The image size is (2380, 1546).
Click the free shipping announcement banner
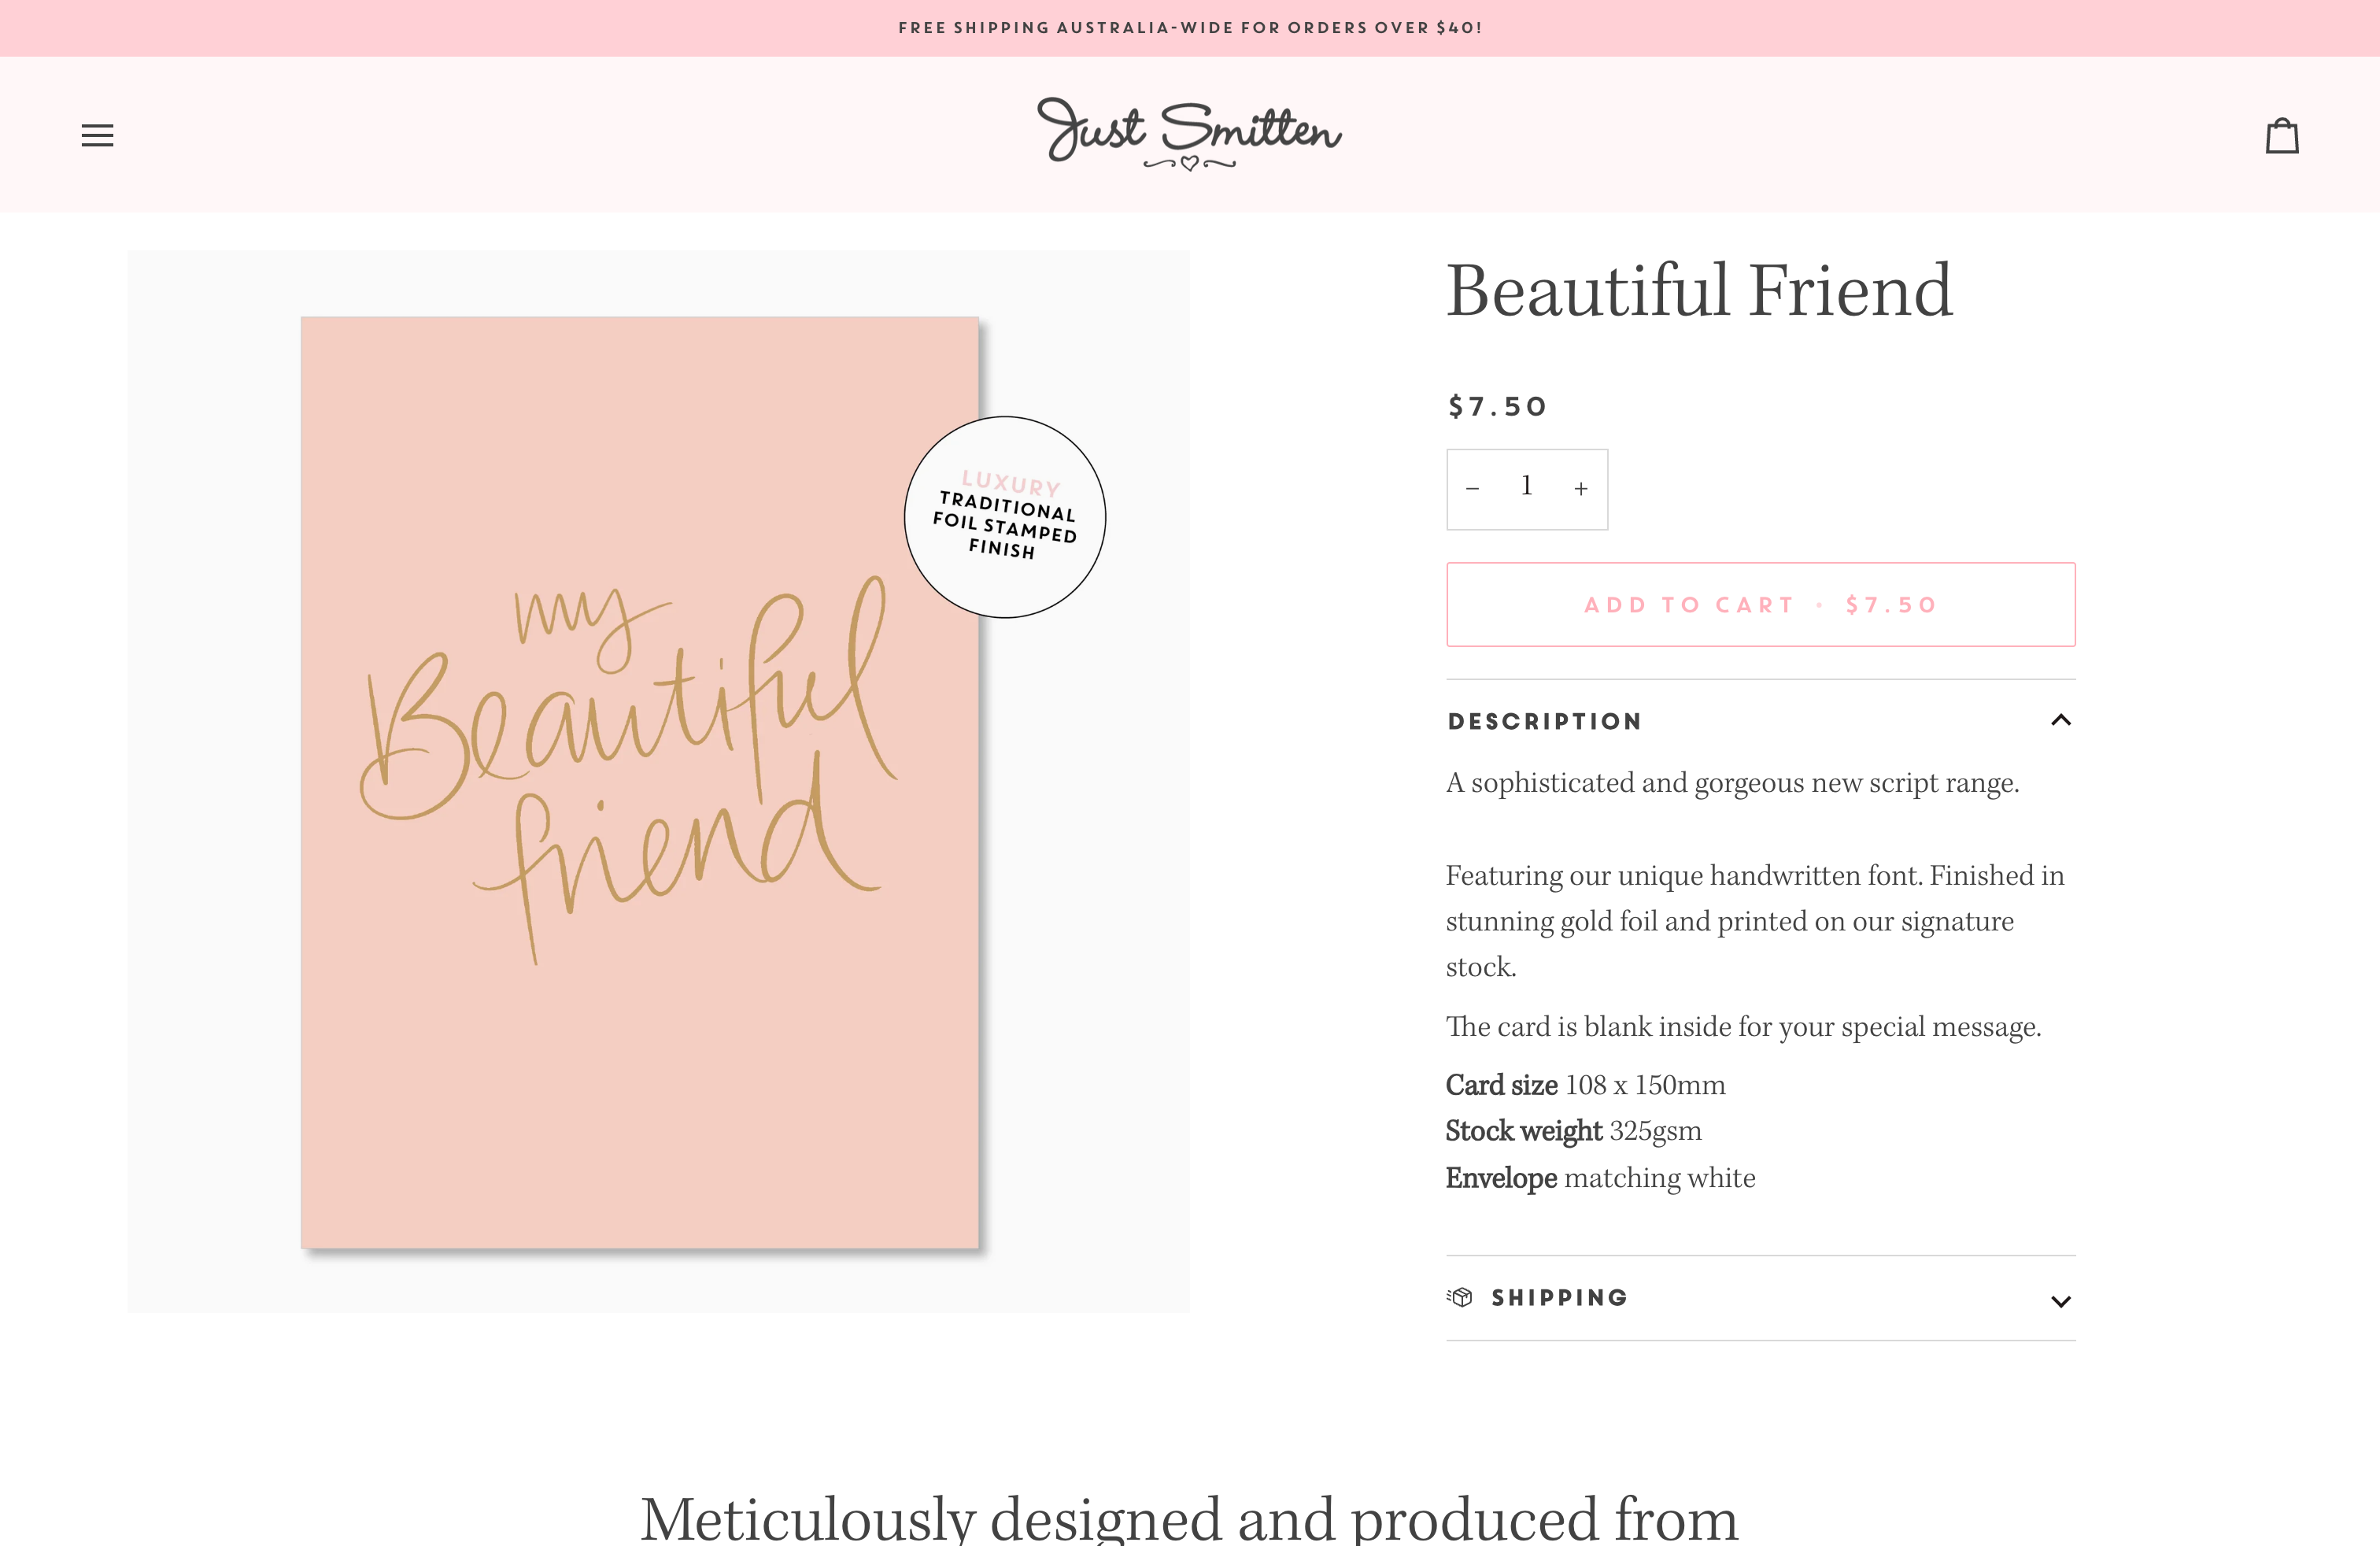(x=1189, y=27)
